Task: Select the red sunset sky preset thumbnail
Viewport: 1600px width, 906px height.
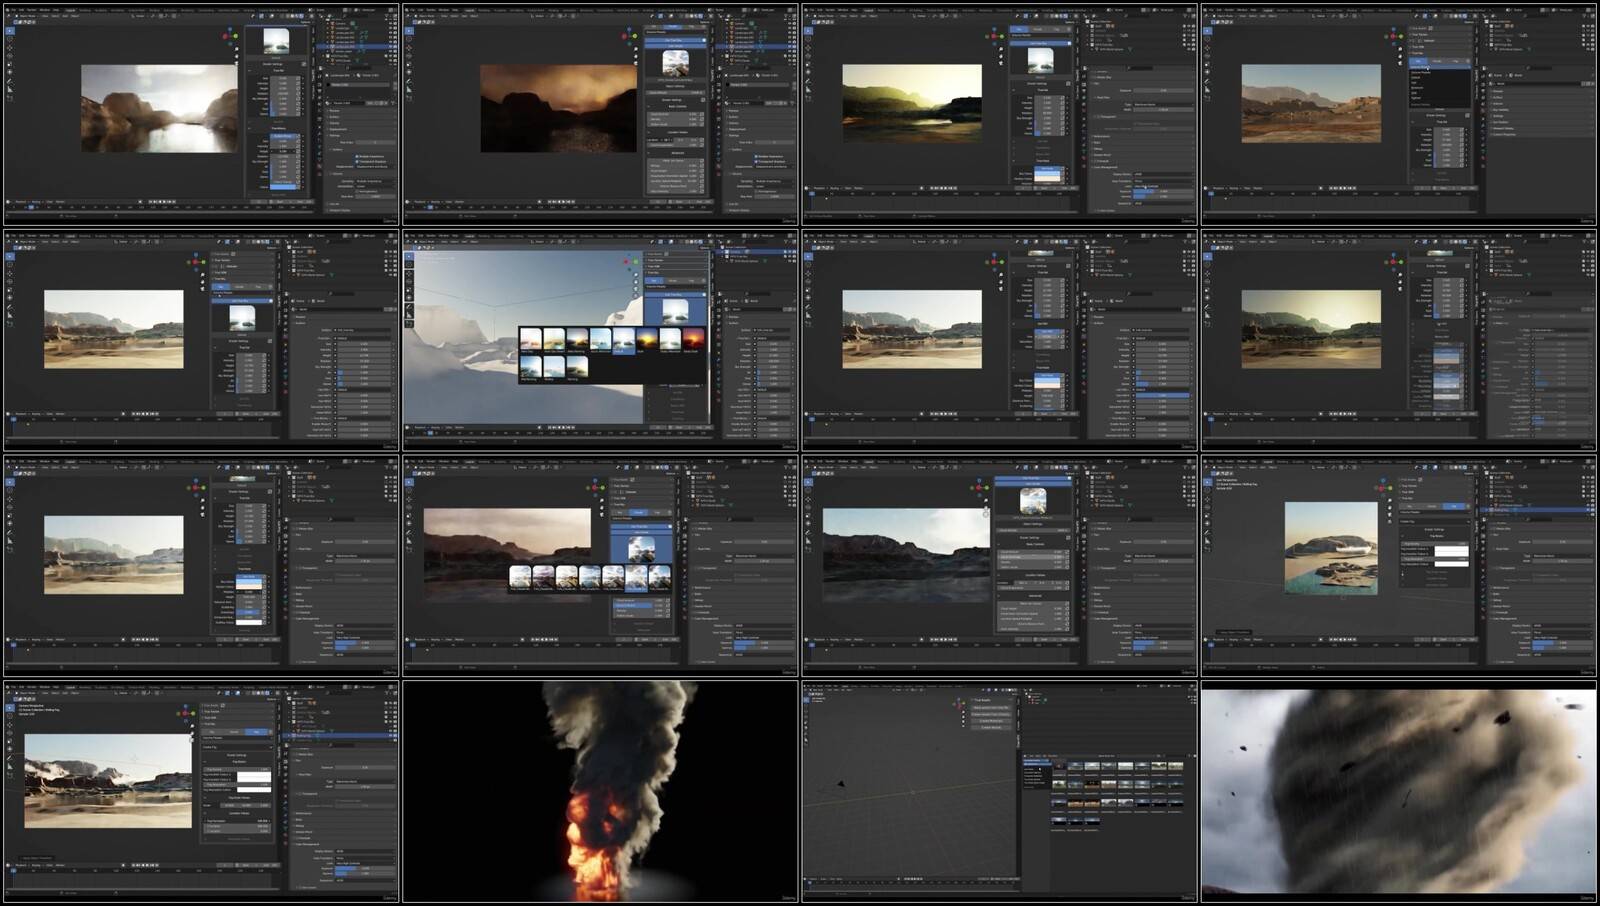Action: [692, 340]
